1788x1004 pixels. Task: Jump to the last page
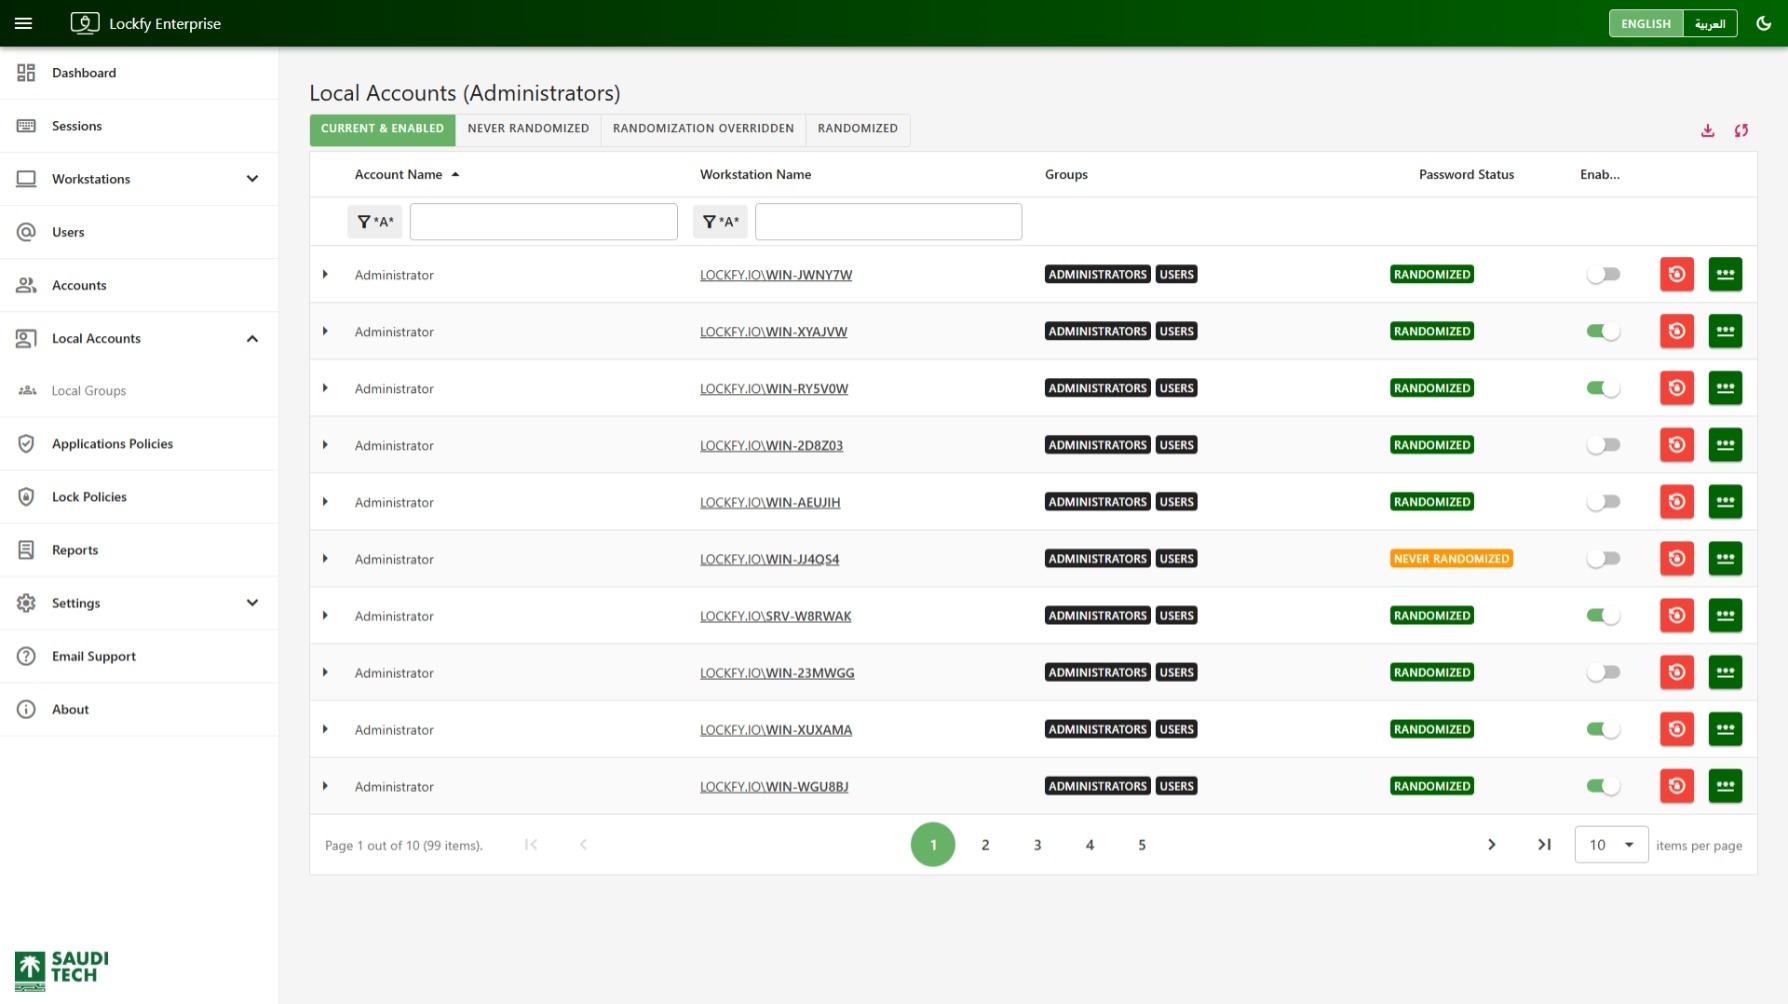tap(1544, 845)
